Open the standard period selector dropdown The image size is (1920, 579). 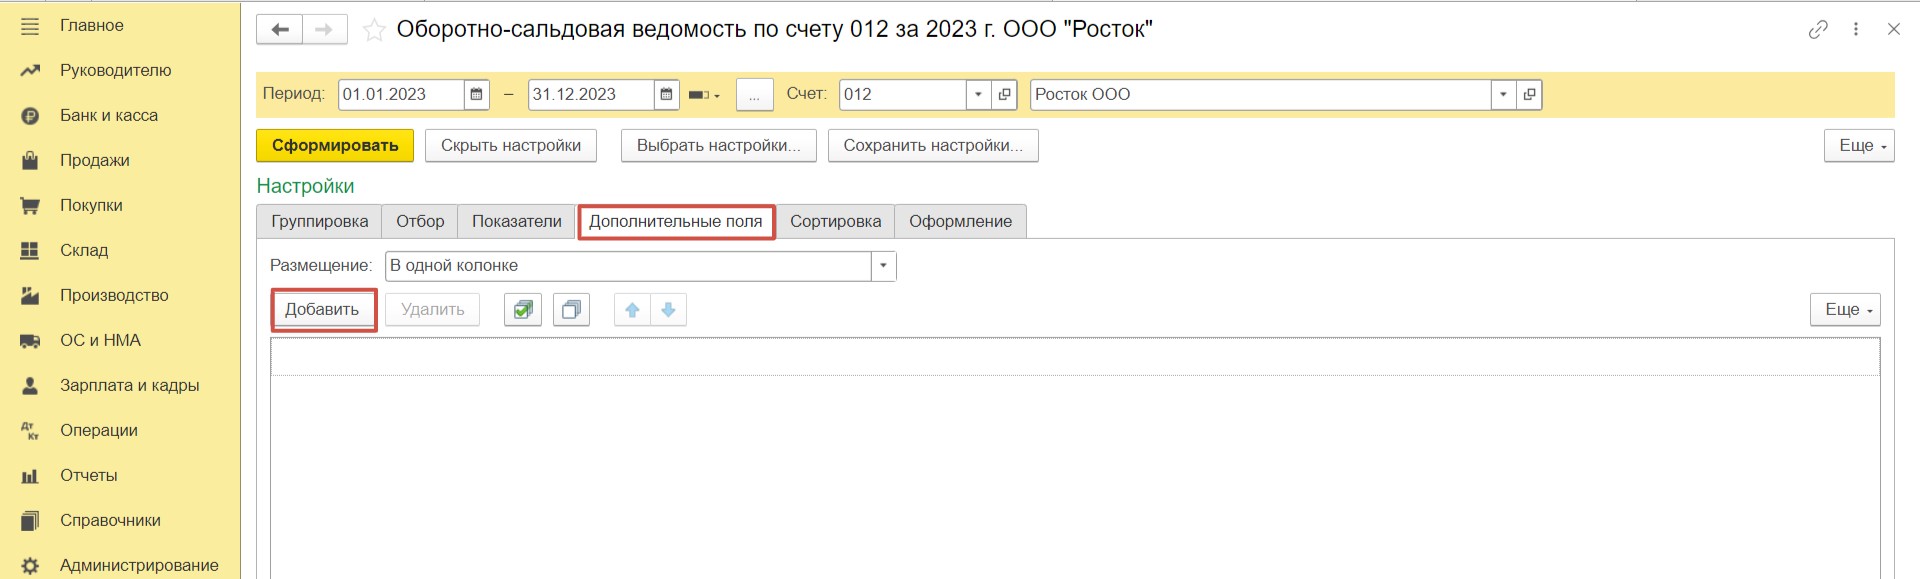(x=704, y=95)
